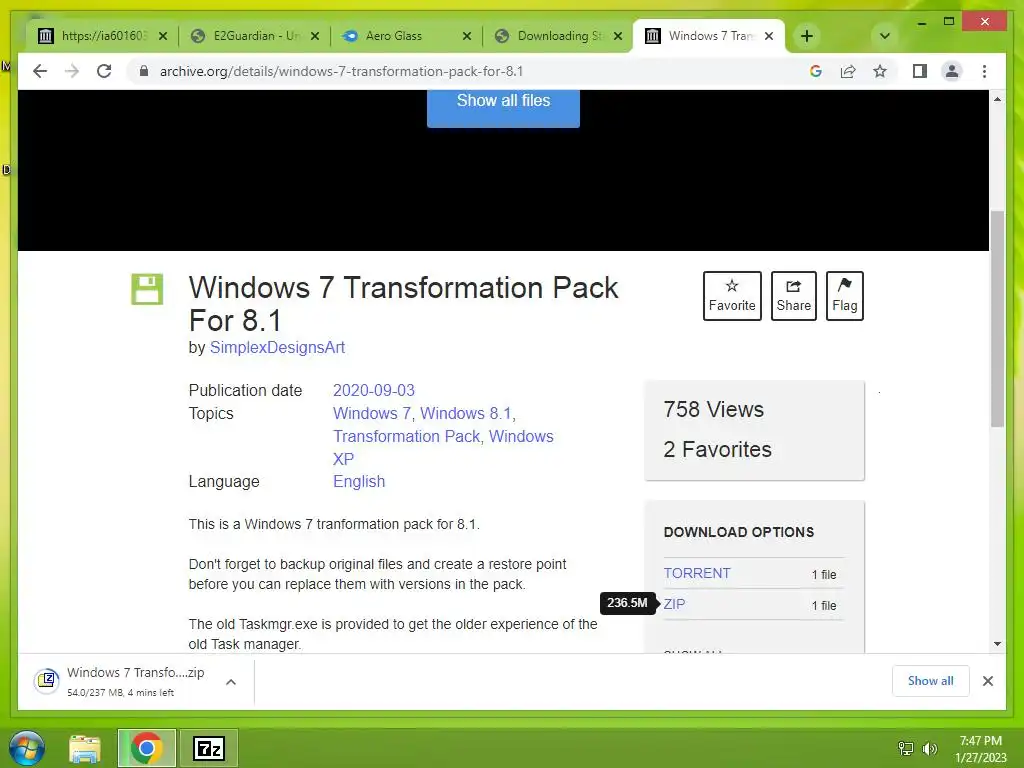Open the Chrome profile avatar
1024x768 pixels.
tap(952, 71)
